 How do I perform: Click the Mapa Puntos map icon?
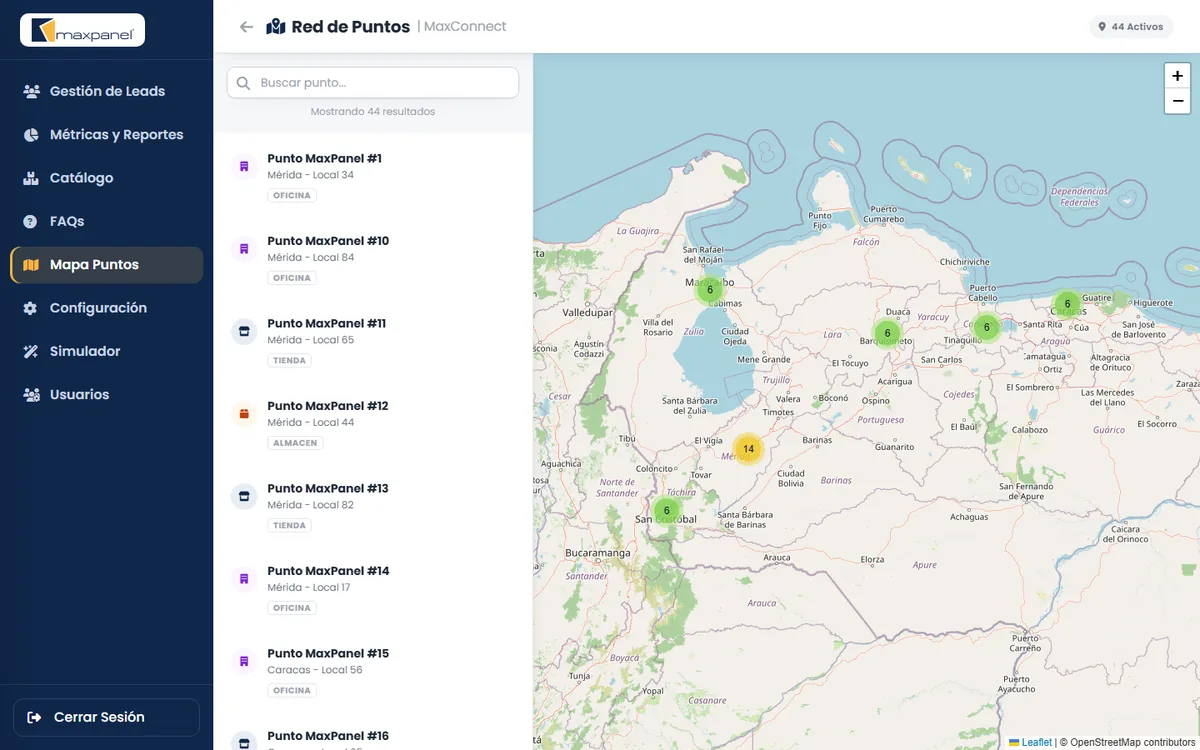(x=31, y=265)
